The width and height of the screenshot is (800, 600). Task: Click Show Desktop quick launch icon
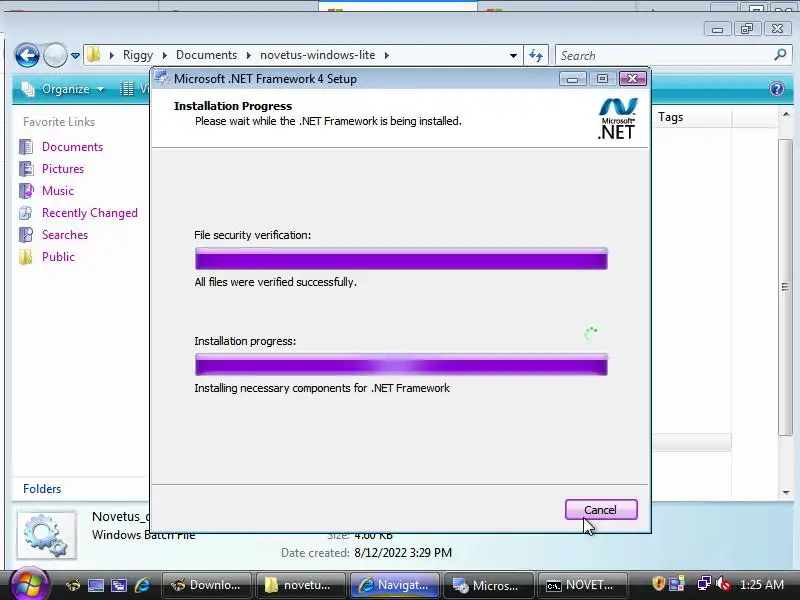tap(96, 585)
